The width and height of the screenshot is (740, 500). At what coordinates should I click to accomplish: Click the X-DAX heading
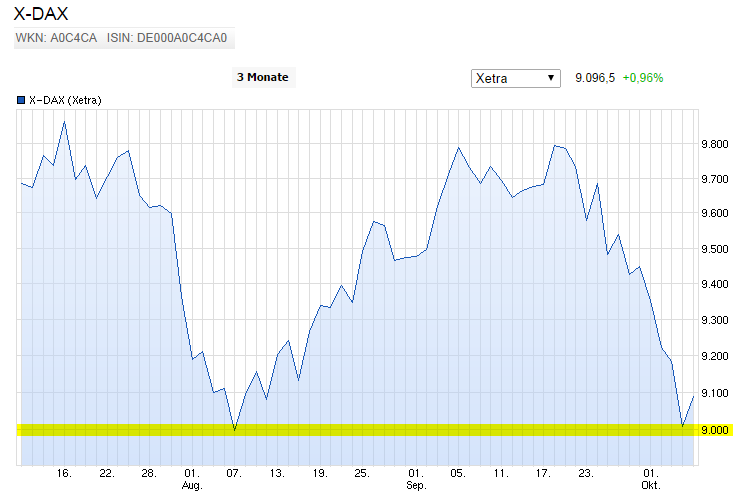41,14
